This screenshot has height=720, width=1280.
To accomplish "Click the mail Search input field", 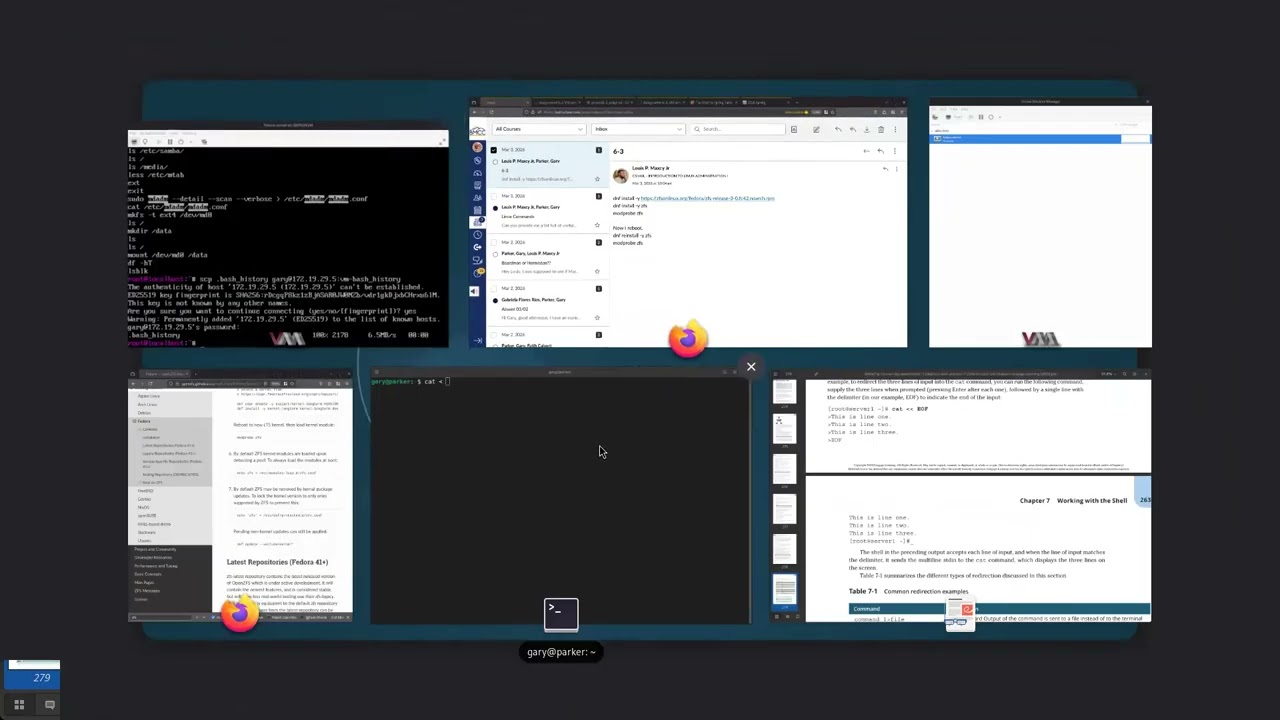I will pos(738,129).
